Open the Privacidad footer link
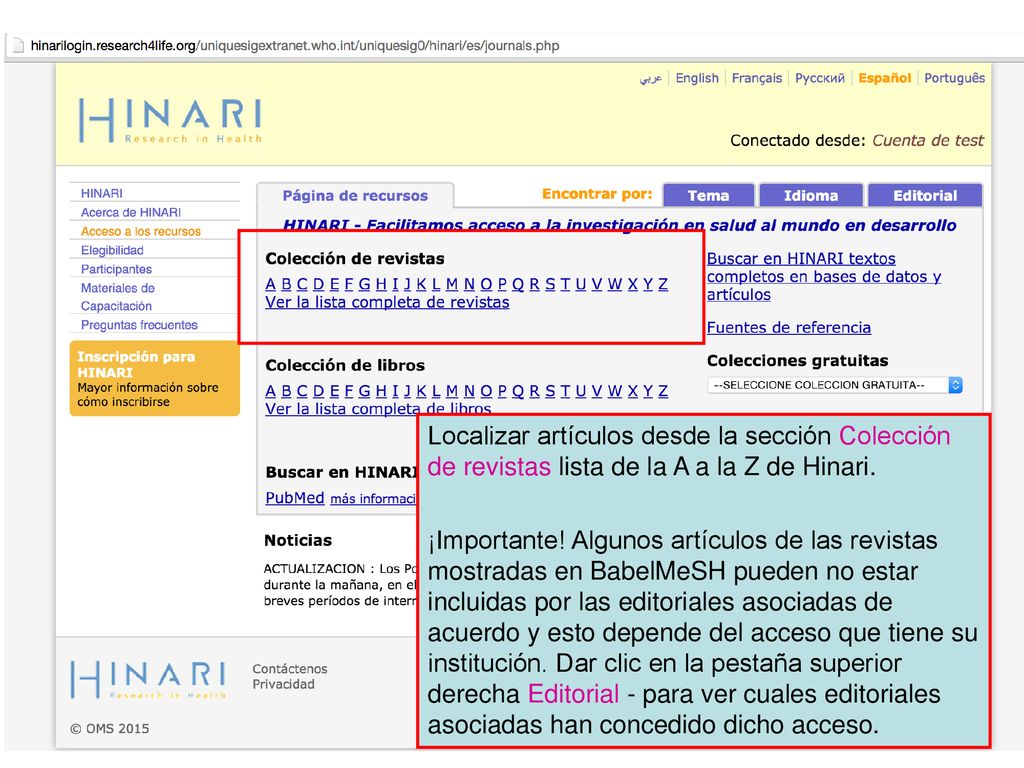 [x=283, y=684]
